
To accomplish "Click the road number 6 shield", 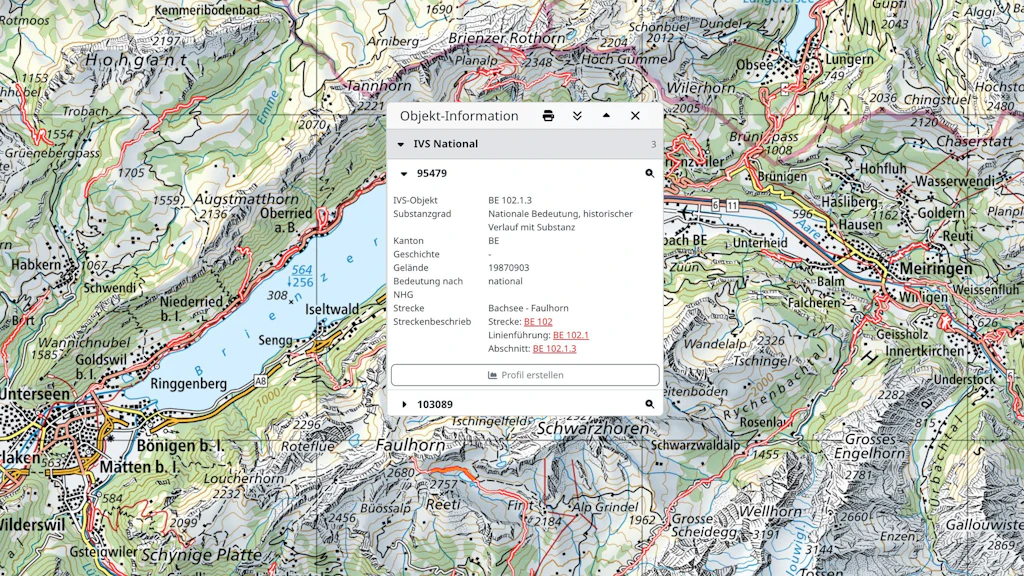I will pyautogui.click(x=715, y=205).
